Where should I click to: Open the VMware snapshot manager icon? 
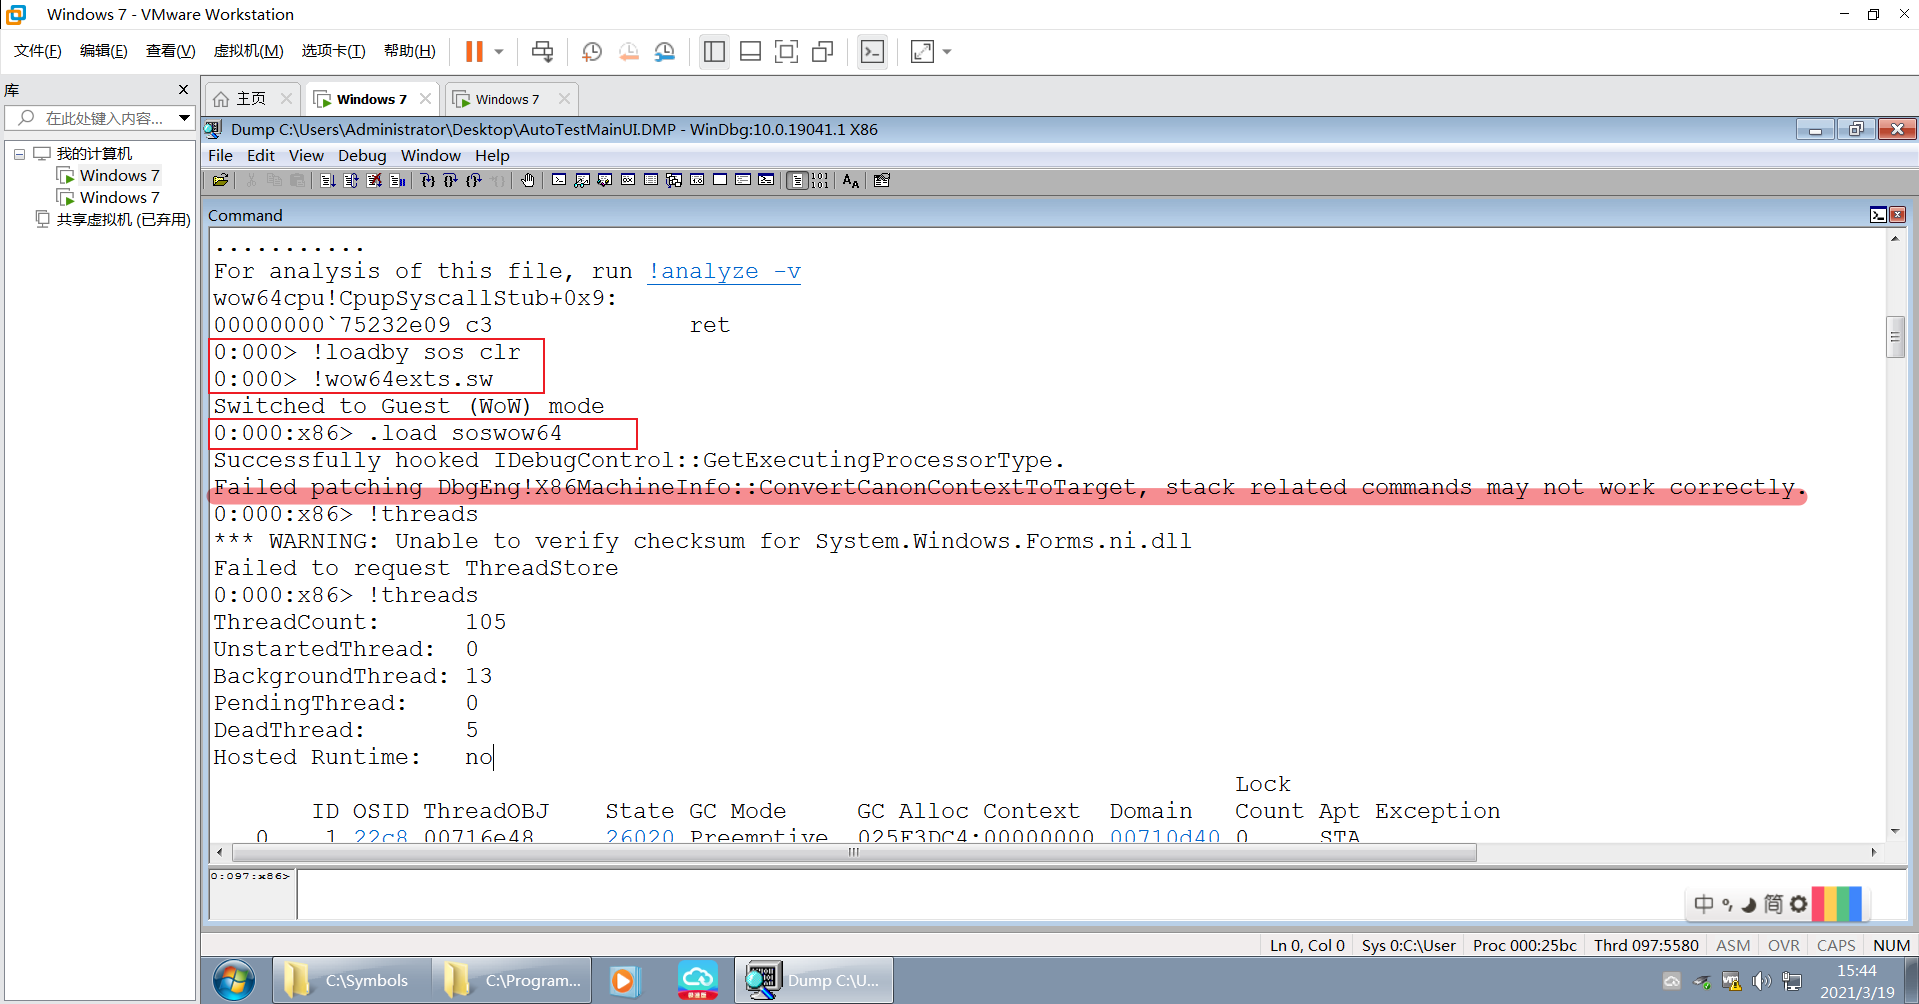pyautogui.click(x=665, y=52)
